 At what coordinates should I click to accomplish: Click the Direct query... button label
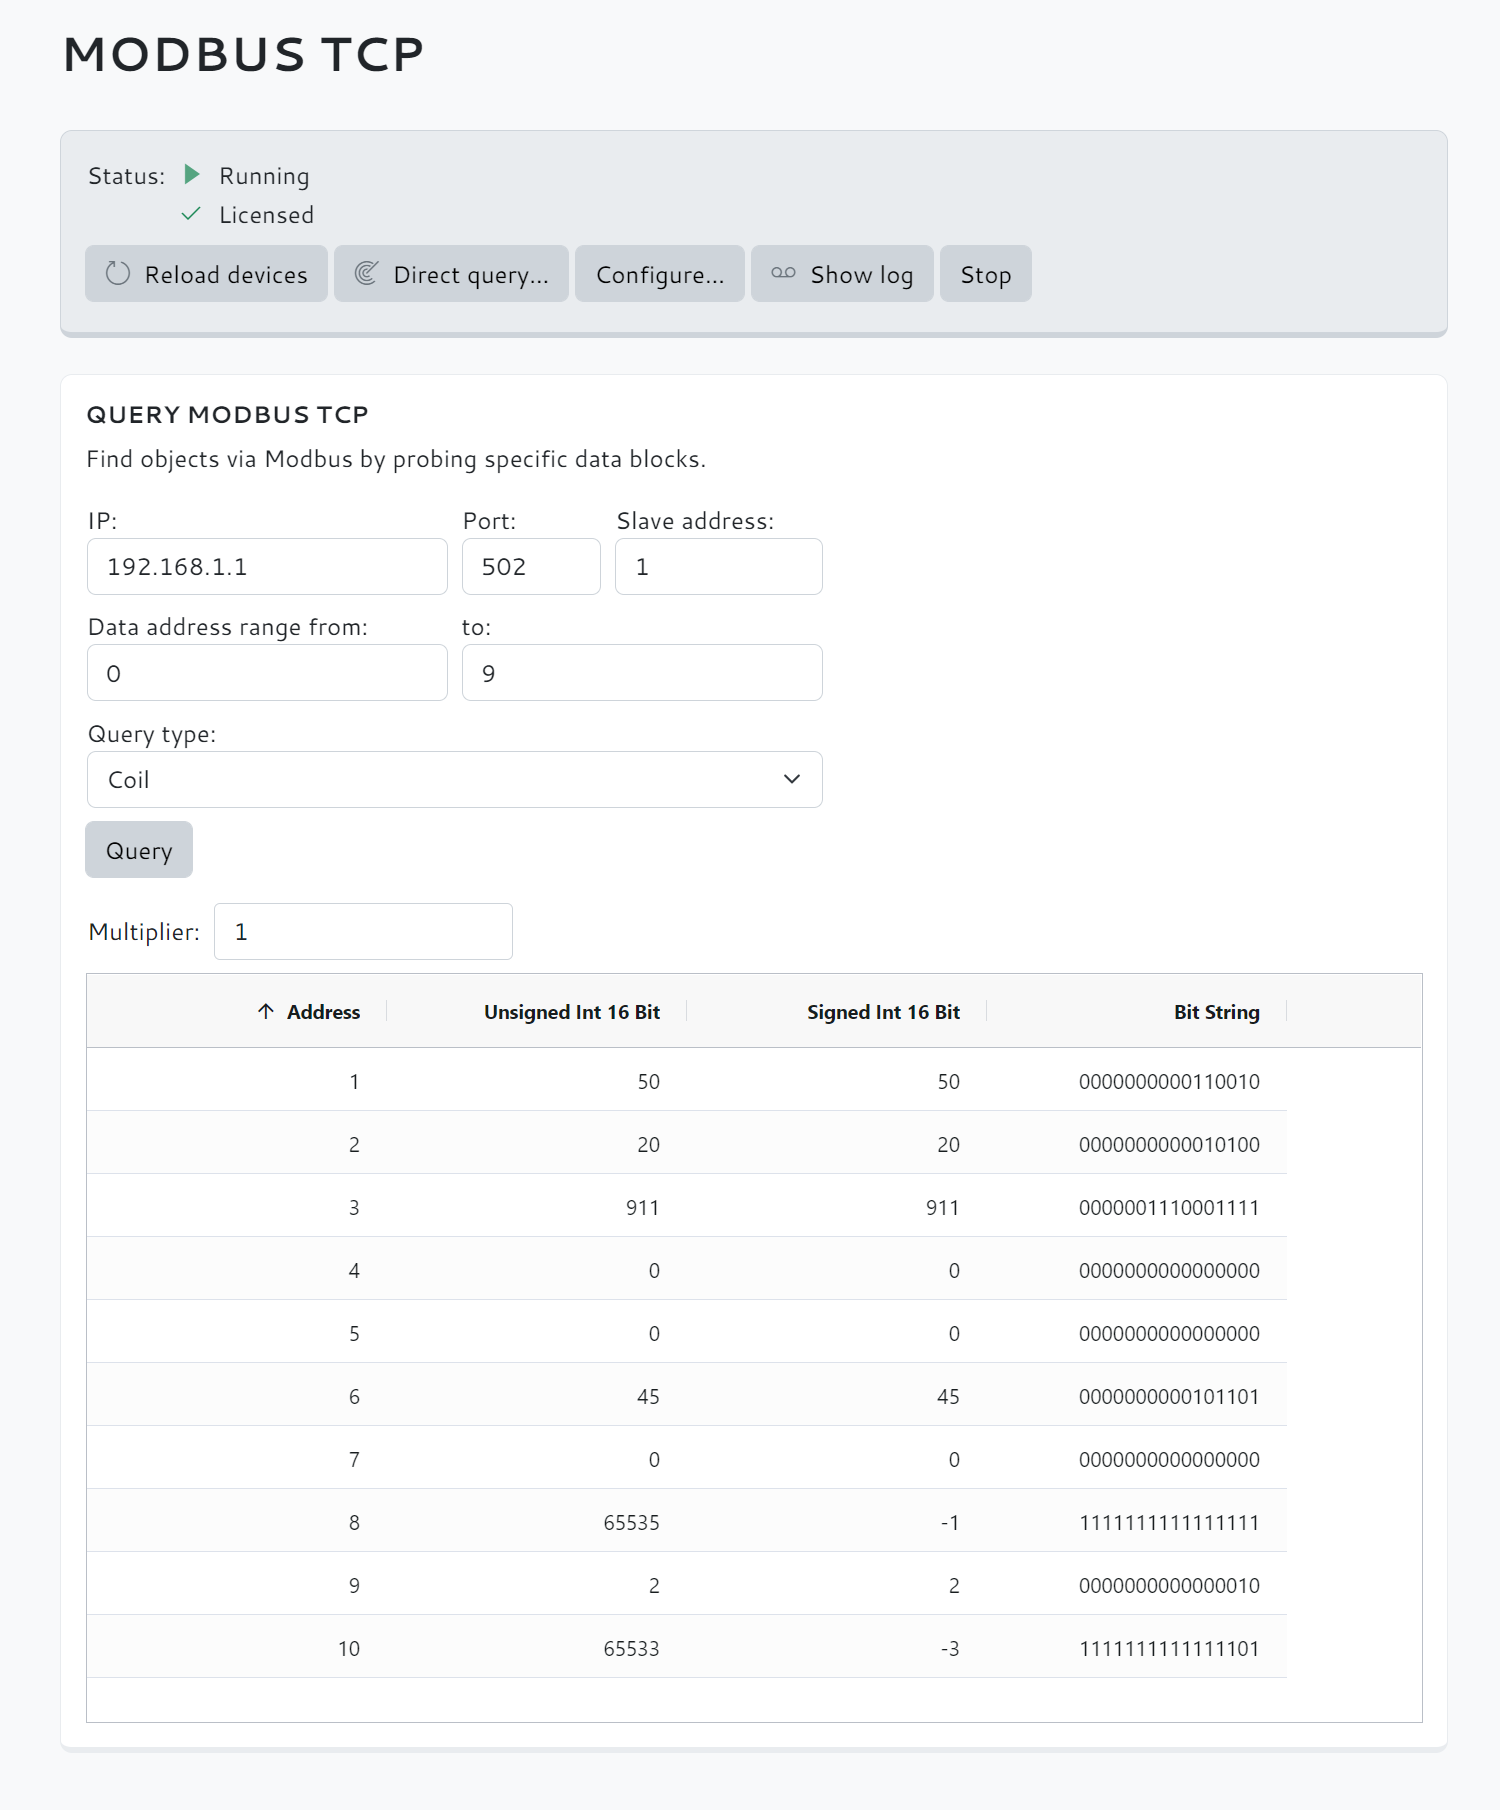tap(471, 275)
